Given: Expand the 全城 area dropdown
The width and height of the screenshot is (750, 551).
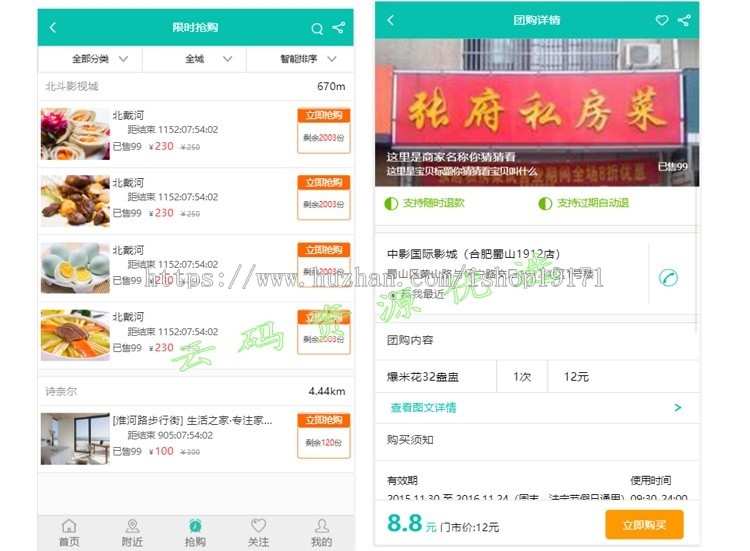Looking at the screenshot, I should [x=207, y=59].
